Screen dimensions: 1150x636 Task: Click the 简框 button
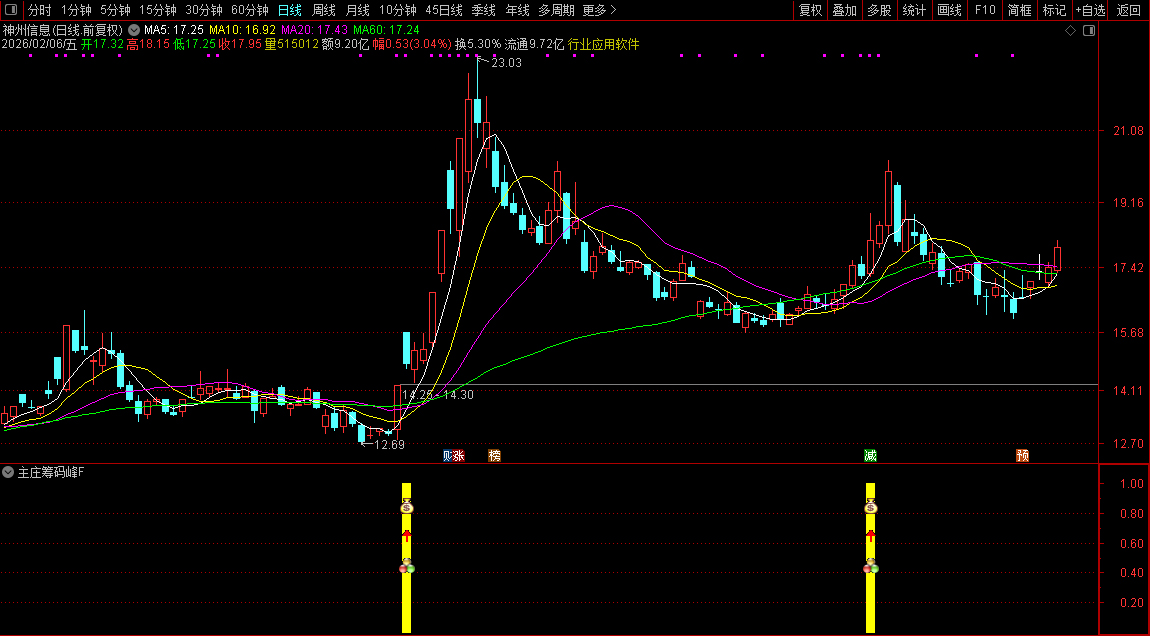(x=1019, y=10)
